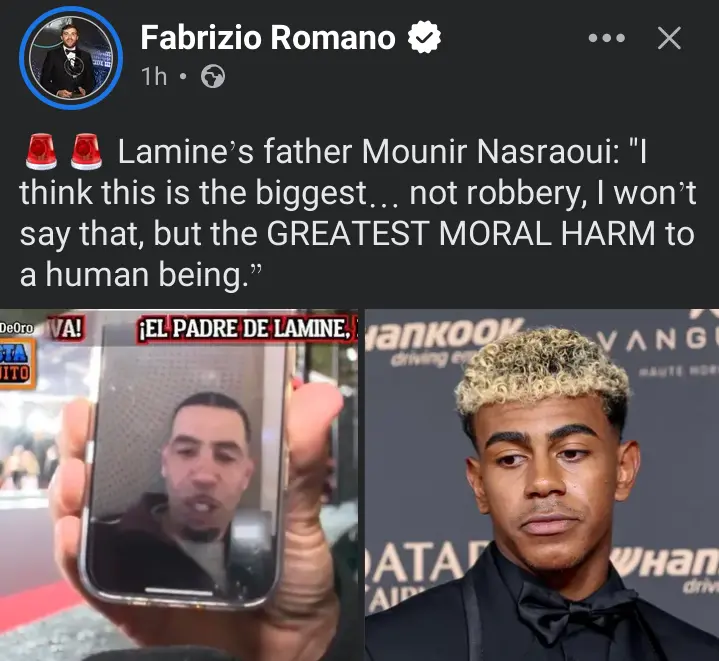Click the EL PADRE DE LAMINE caption banner

click(x=247, y=328)
